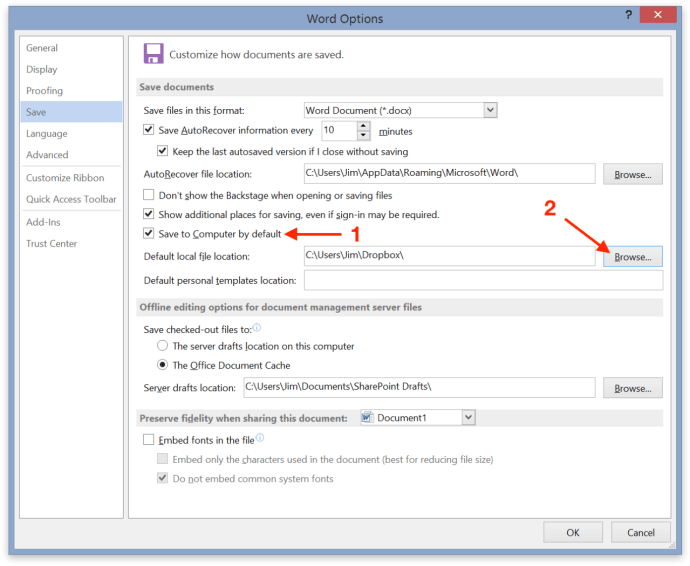Click the purple floppy disk save icon
Viewport: 690px width, 566px height.
[x=153, y=54]
